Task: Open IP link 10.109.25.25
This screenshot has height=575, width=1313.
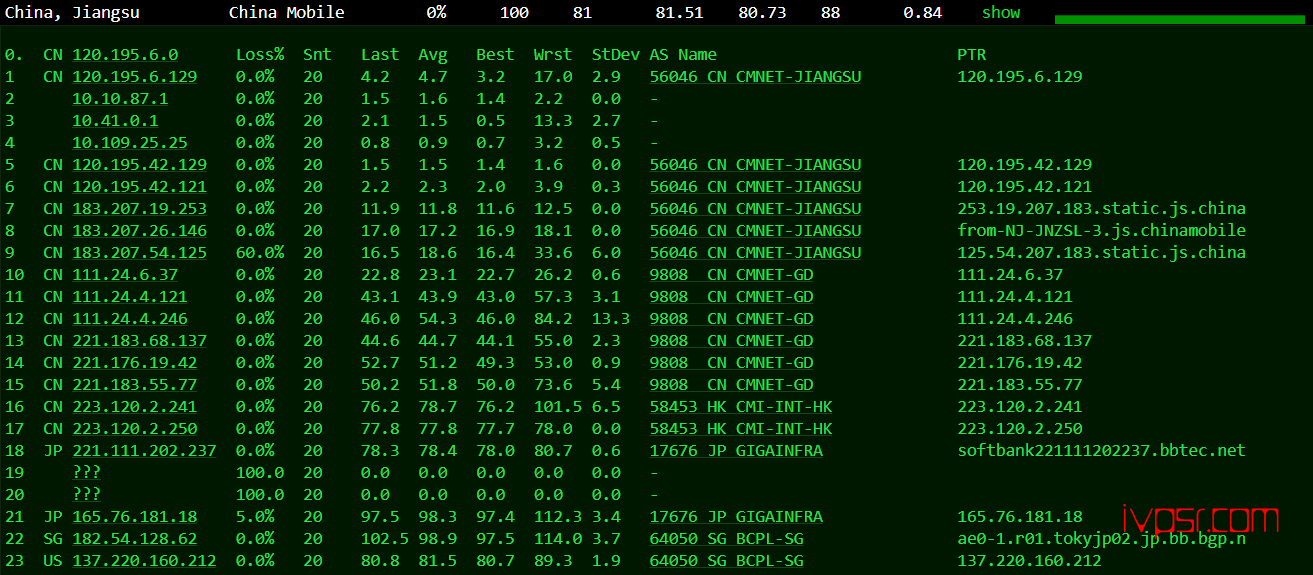Action: [130, 143]
